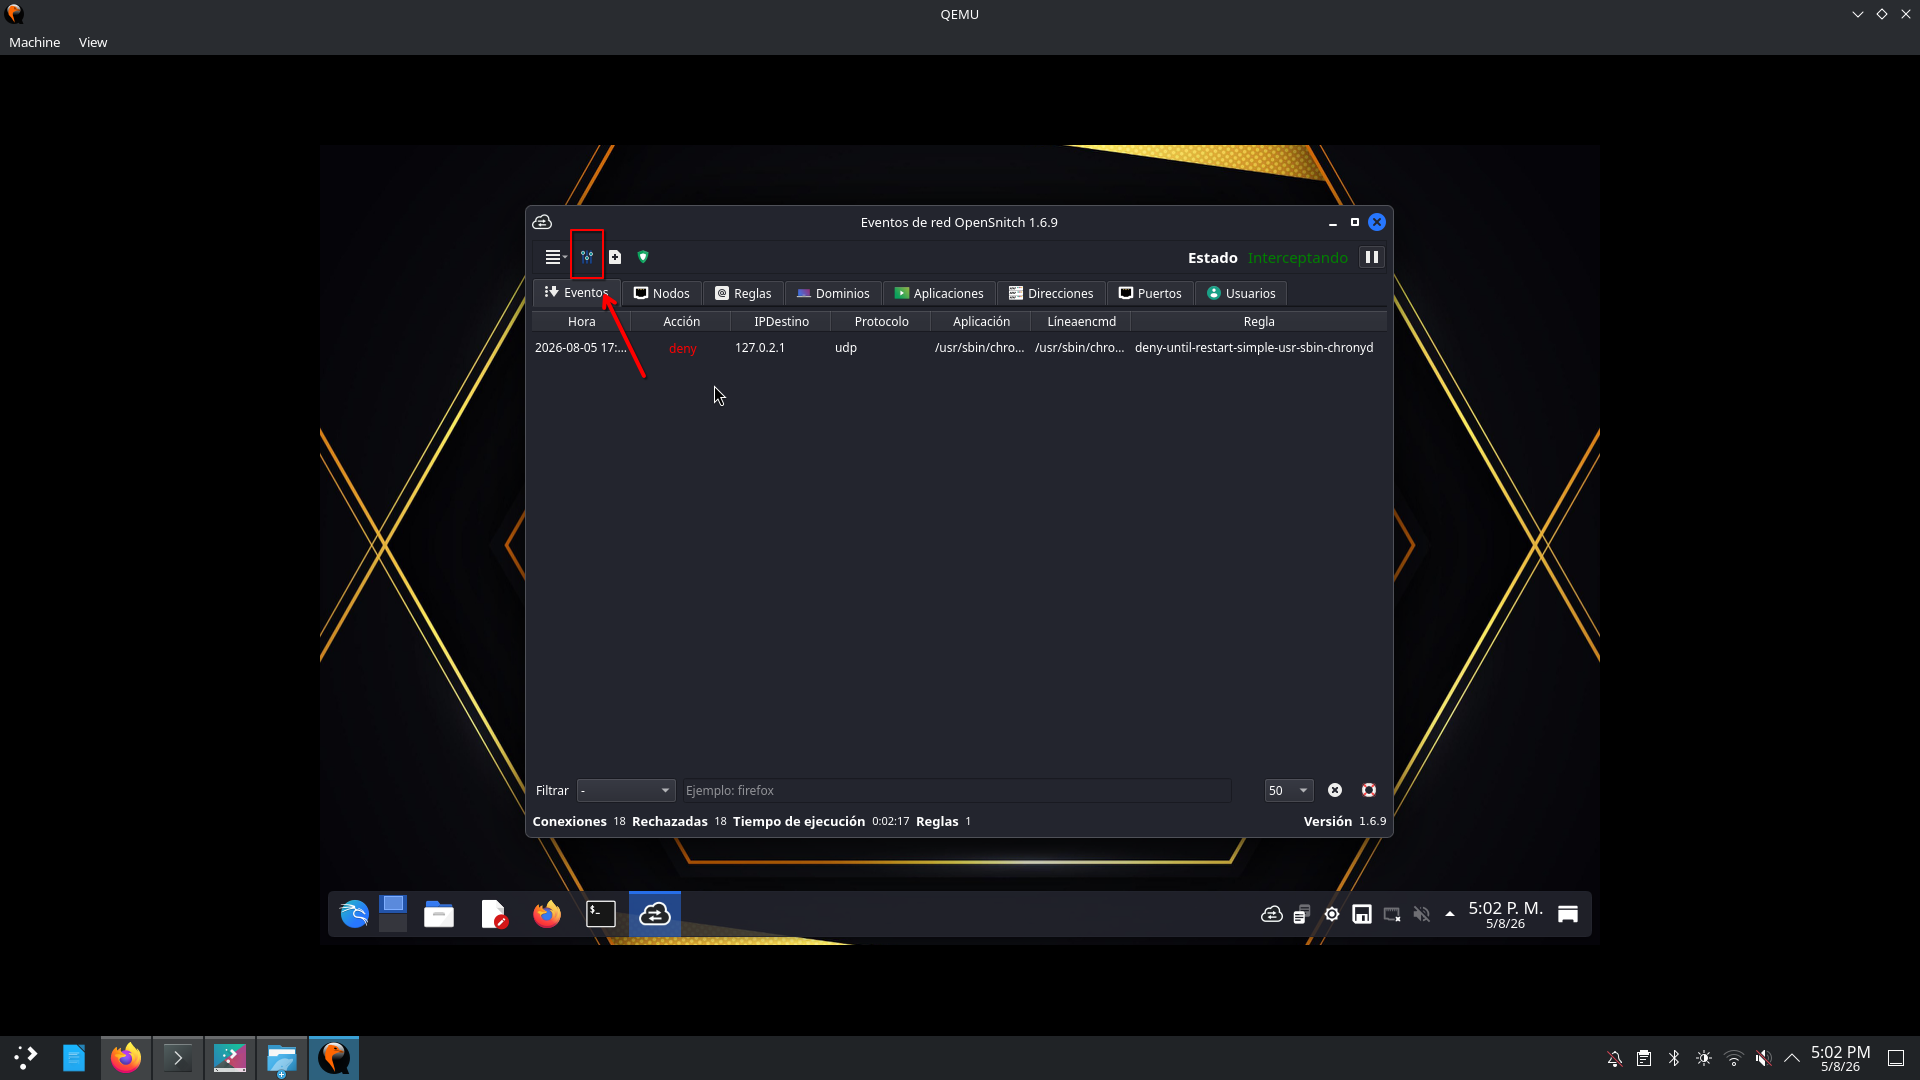The width and height of the screenshot is (1920, 1080).
Task: Click the QEMU task icon in host taskbar
Action: pos(334,1058)
